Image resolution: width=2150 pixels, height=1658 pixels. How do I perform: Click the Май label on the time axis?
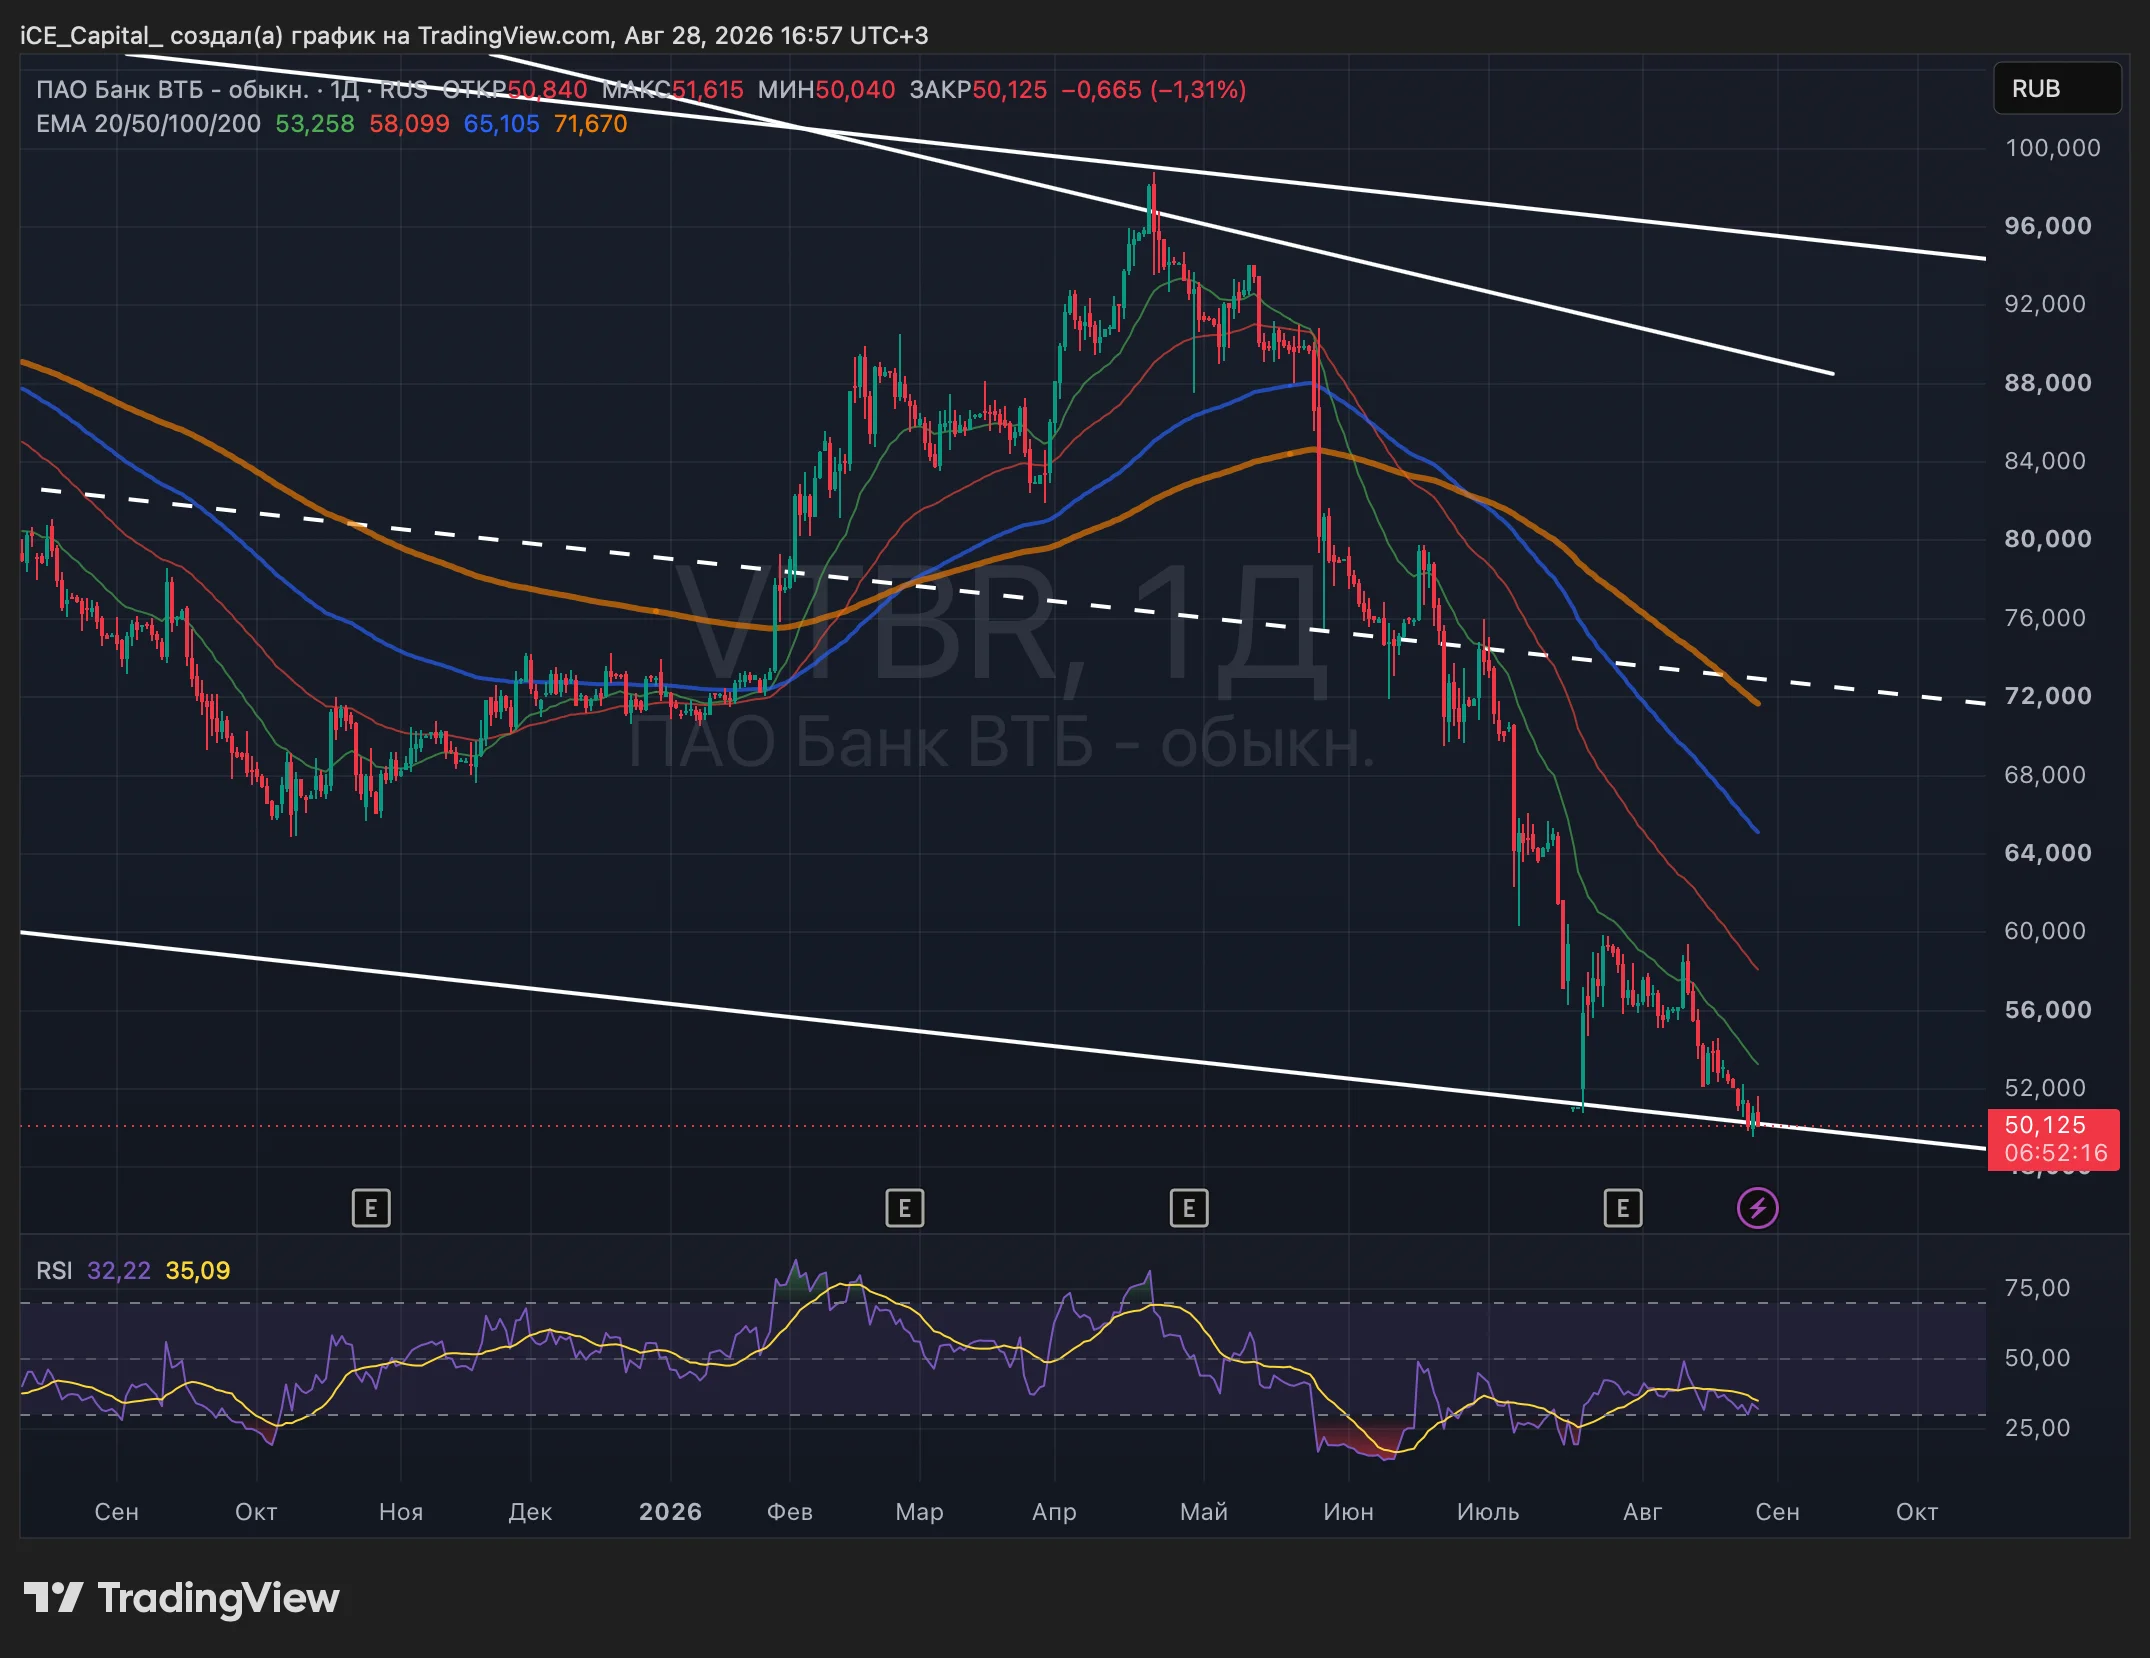coord(1204,1512)
